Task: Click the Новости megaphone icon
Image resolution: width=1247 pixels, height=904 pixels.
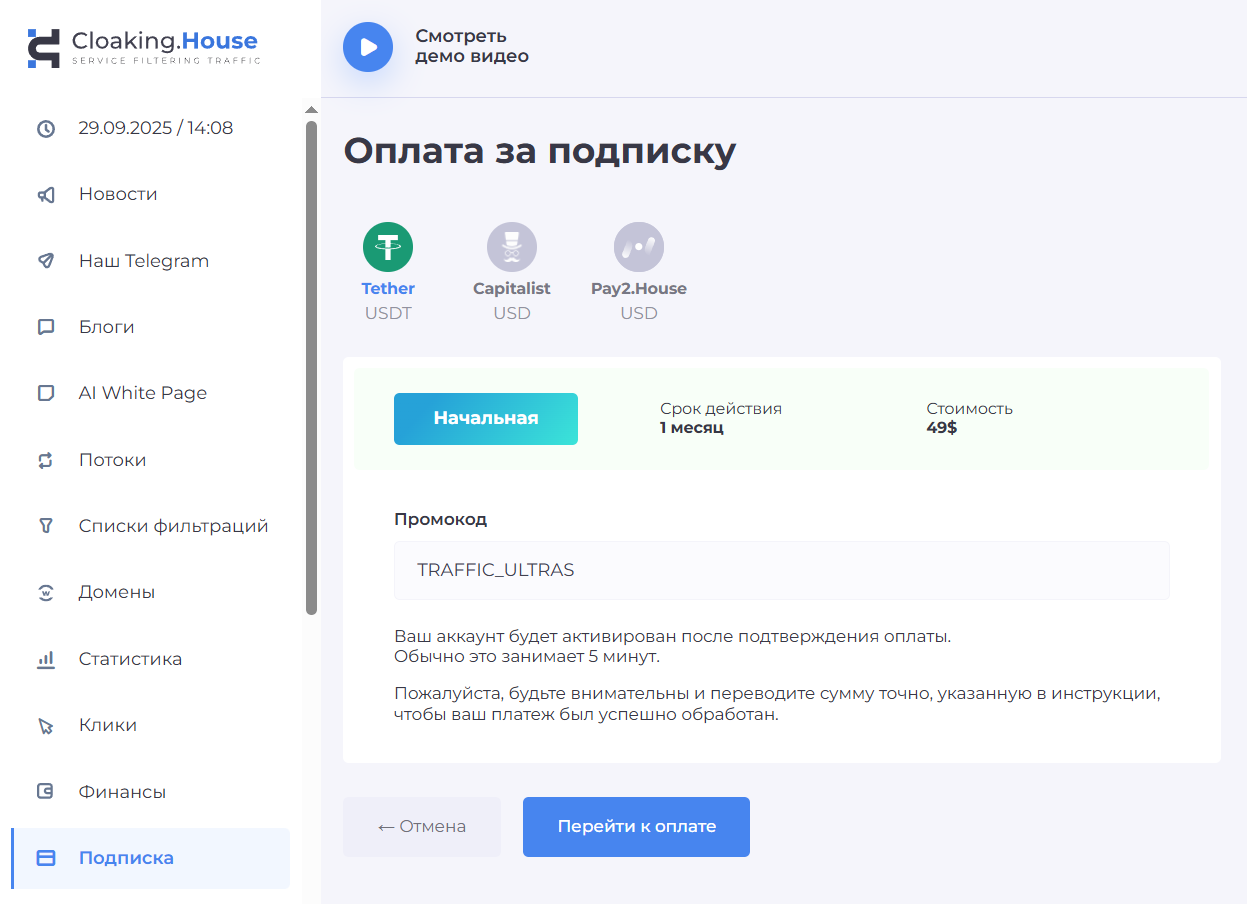Action: click(x=46, y=195)
